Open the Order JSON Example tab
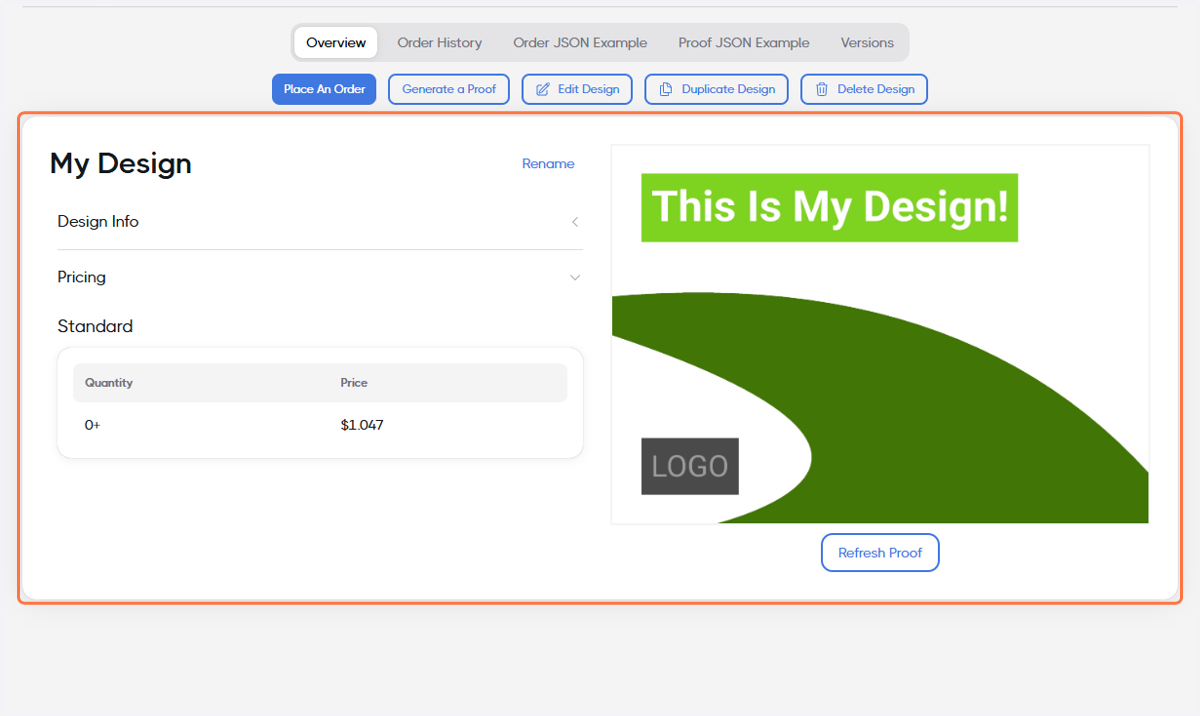The width and height of the screenshot is (1200, 716). coord(580,43)
